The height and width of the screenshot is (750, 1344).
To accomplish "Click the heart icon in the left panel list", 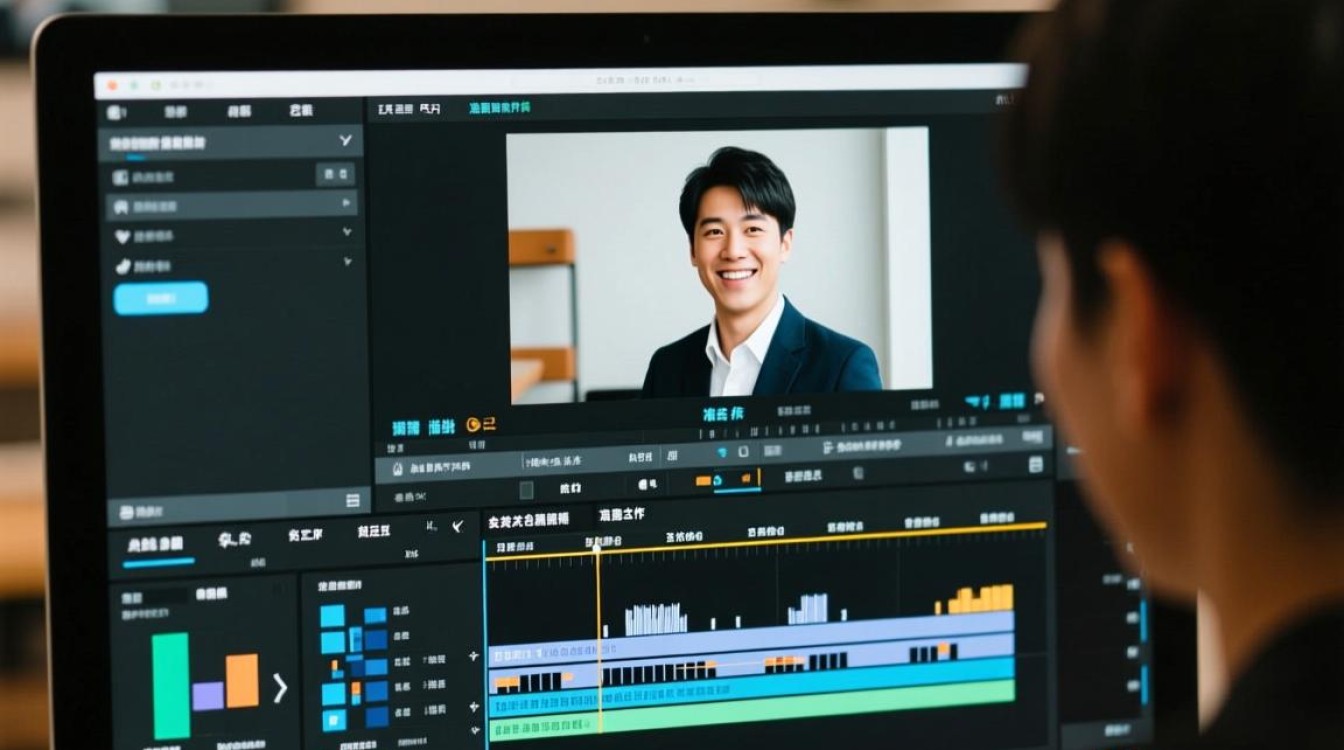I will click(x=122, y=237).
